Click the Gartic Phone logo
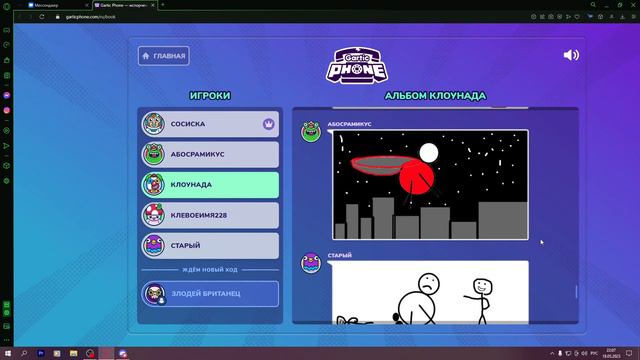The height and width of the screenshot is (360, 640). pos(357,65)
